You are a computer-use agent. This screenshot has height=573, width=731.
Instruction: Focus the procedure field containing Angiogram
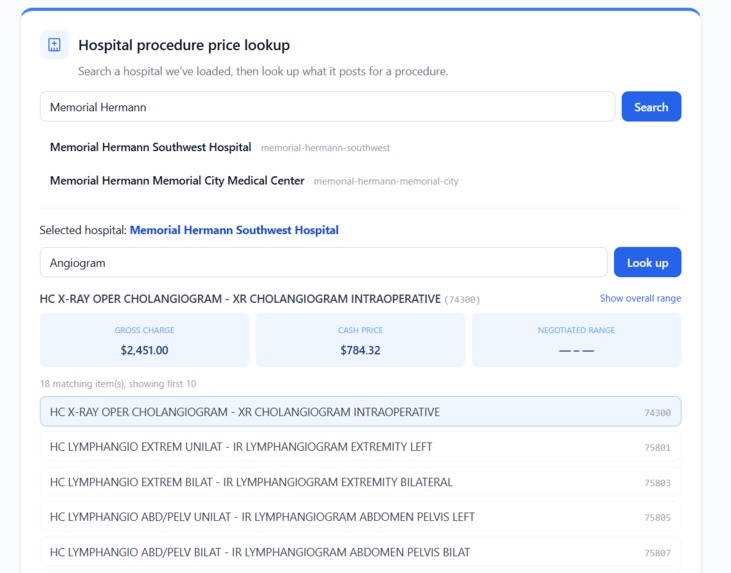tap(324, 262)
